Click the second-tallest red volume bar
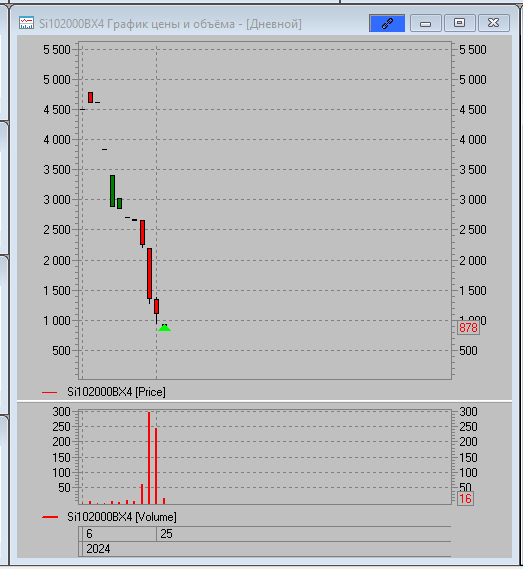 click(156, 466)
